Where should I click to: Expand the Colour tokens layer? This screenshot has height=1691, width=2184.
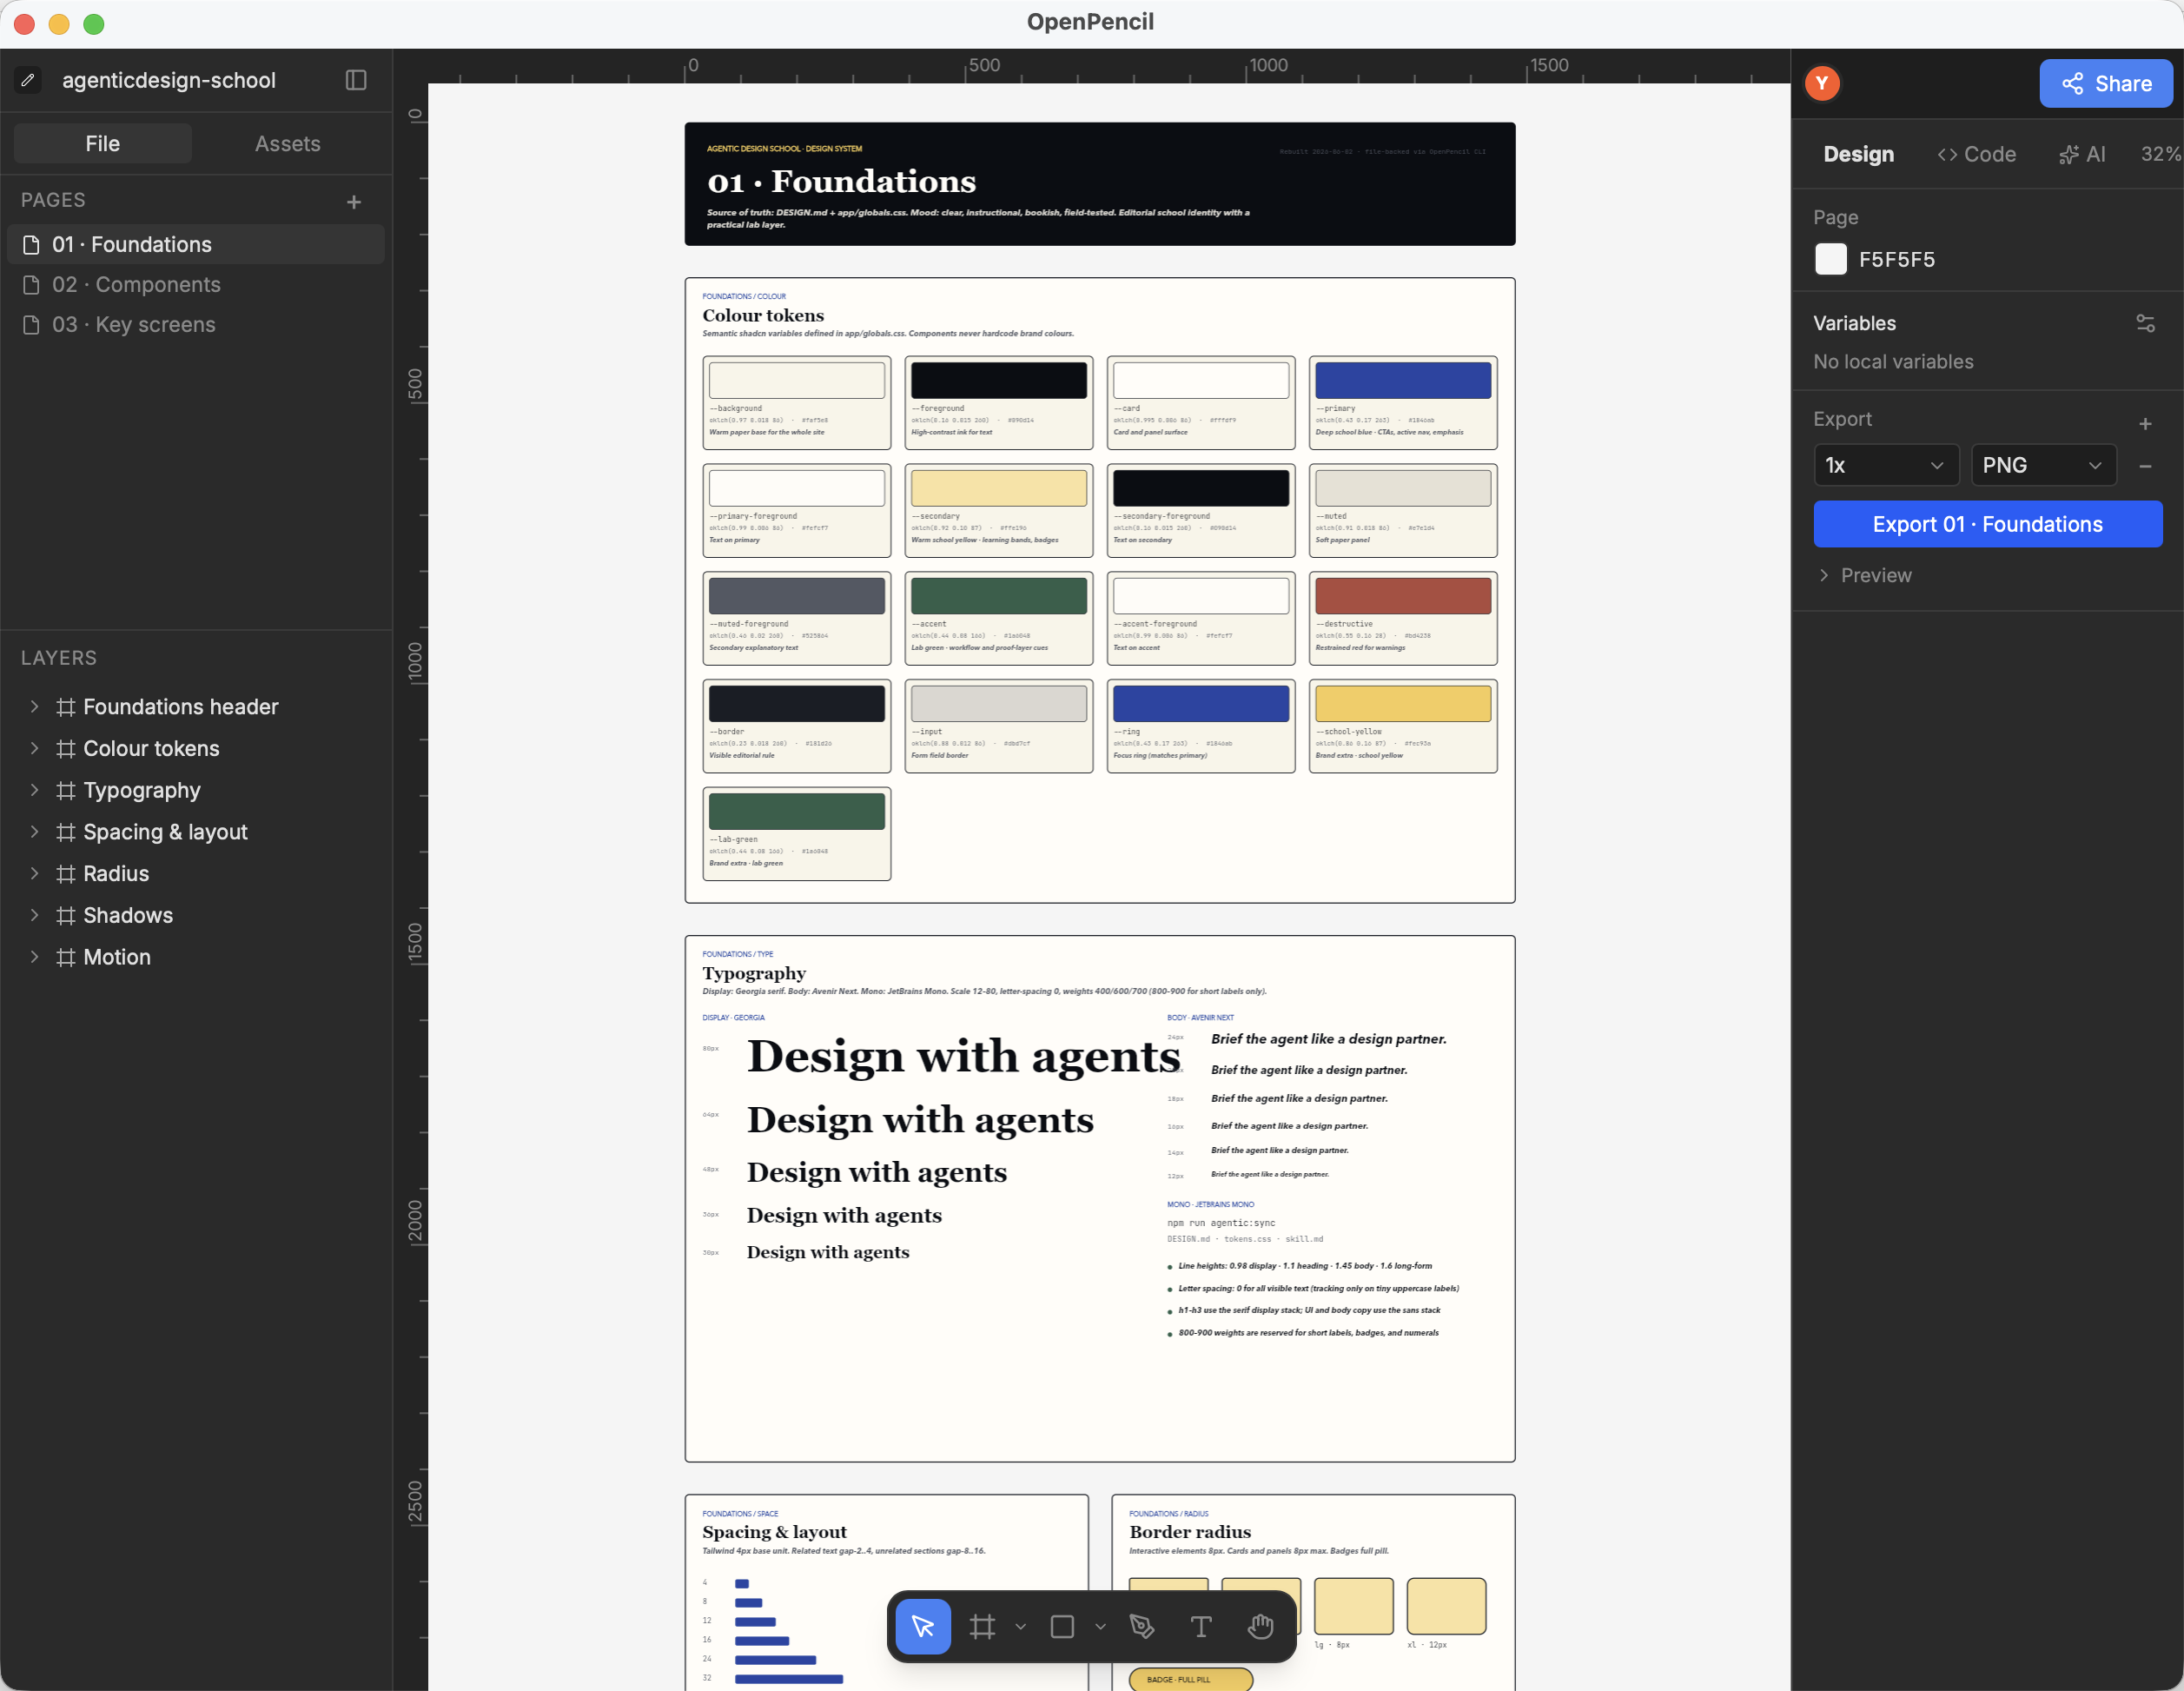(34, 748)
